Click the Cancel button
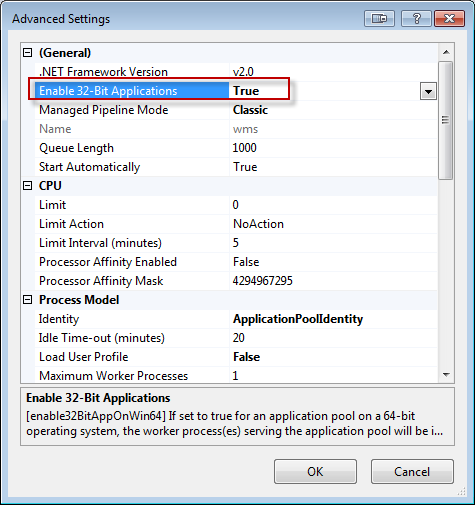The height and width of the screenshot is (505, 475). 412,472
